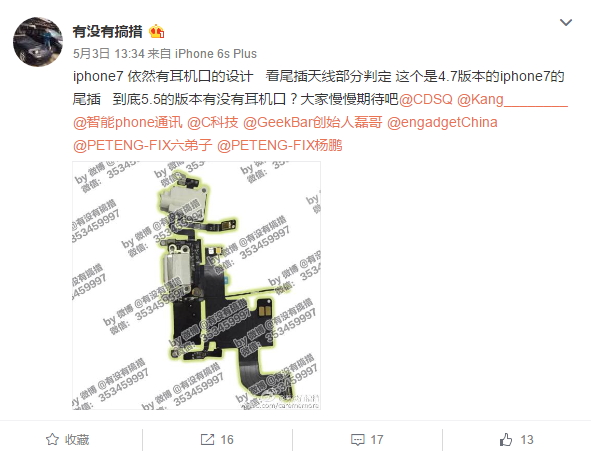The image size is (591, 456).
Task: Open @GeekBar创始人磊哥 mention
Action: (x=312, y=122)
